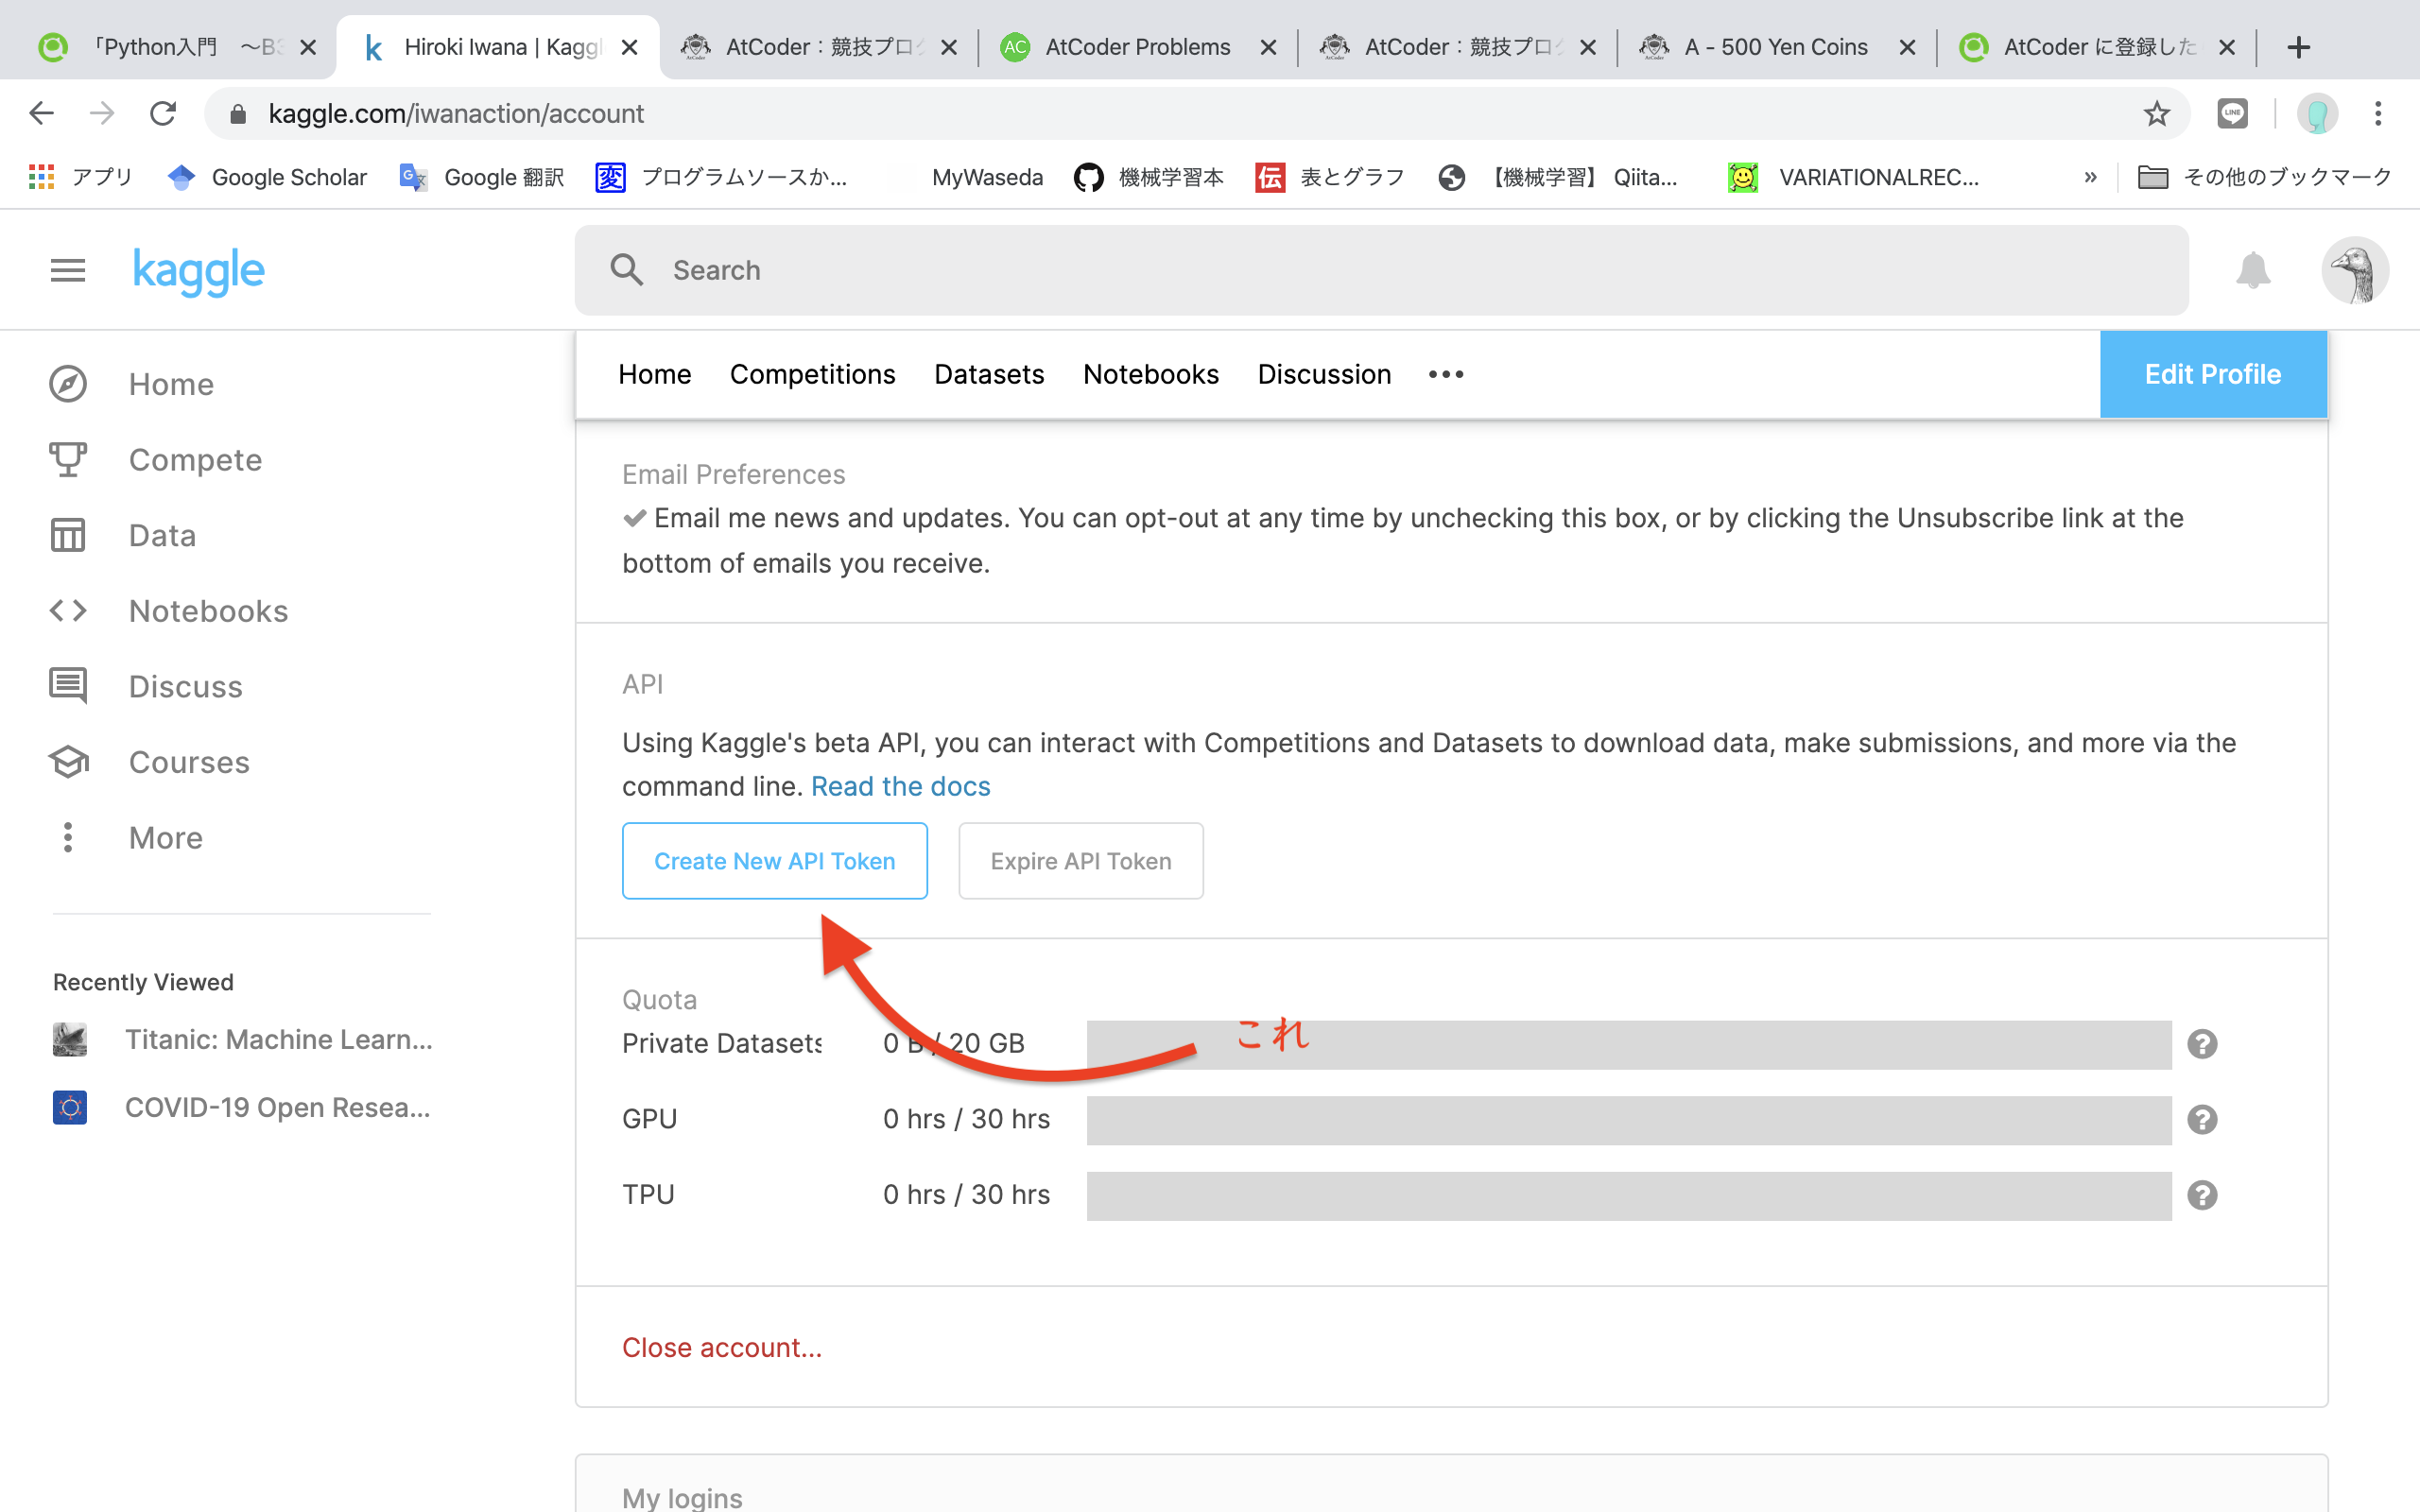Bookmark this page with the star icon
2420x1512 pixels.
[x=2156, y=114]
